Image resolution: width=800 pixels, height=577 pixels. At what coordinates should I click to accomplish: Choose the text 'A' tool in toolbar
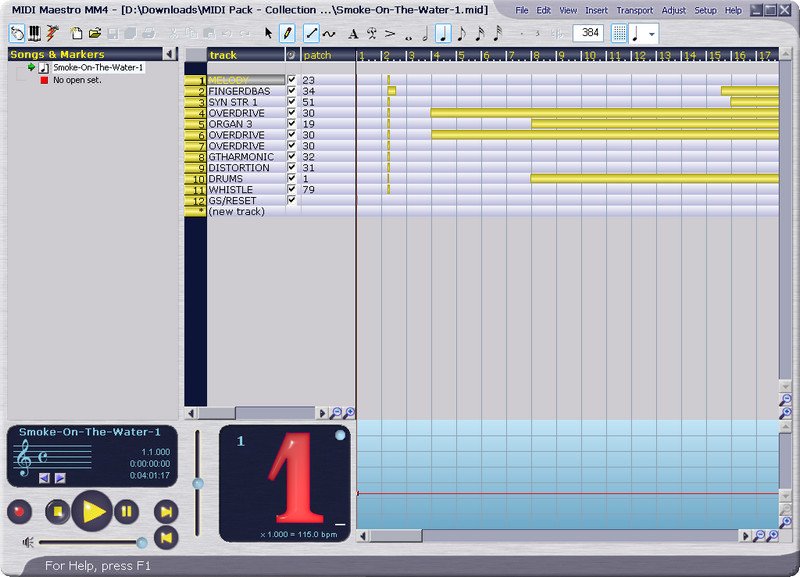[353, 33]
